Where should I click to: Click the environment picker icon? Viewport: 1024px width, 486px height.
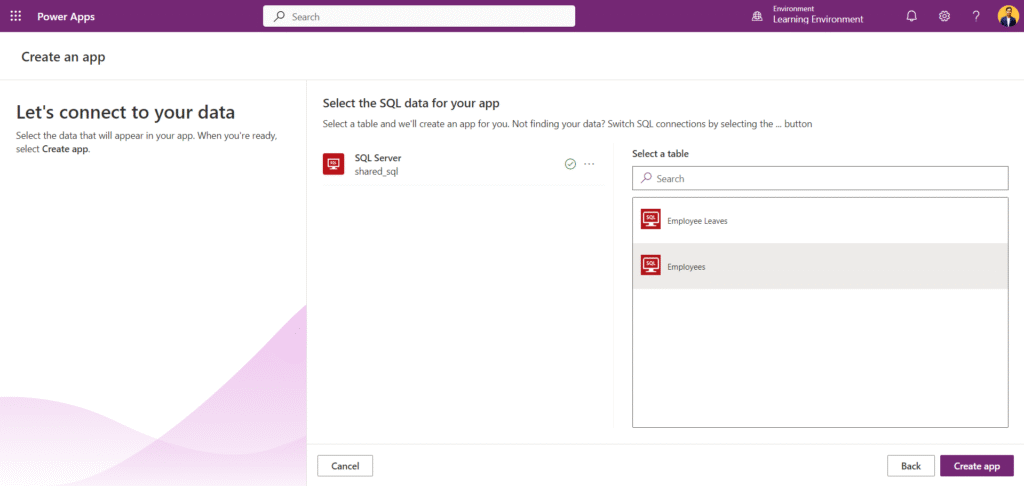[x=757, y=16]
